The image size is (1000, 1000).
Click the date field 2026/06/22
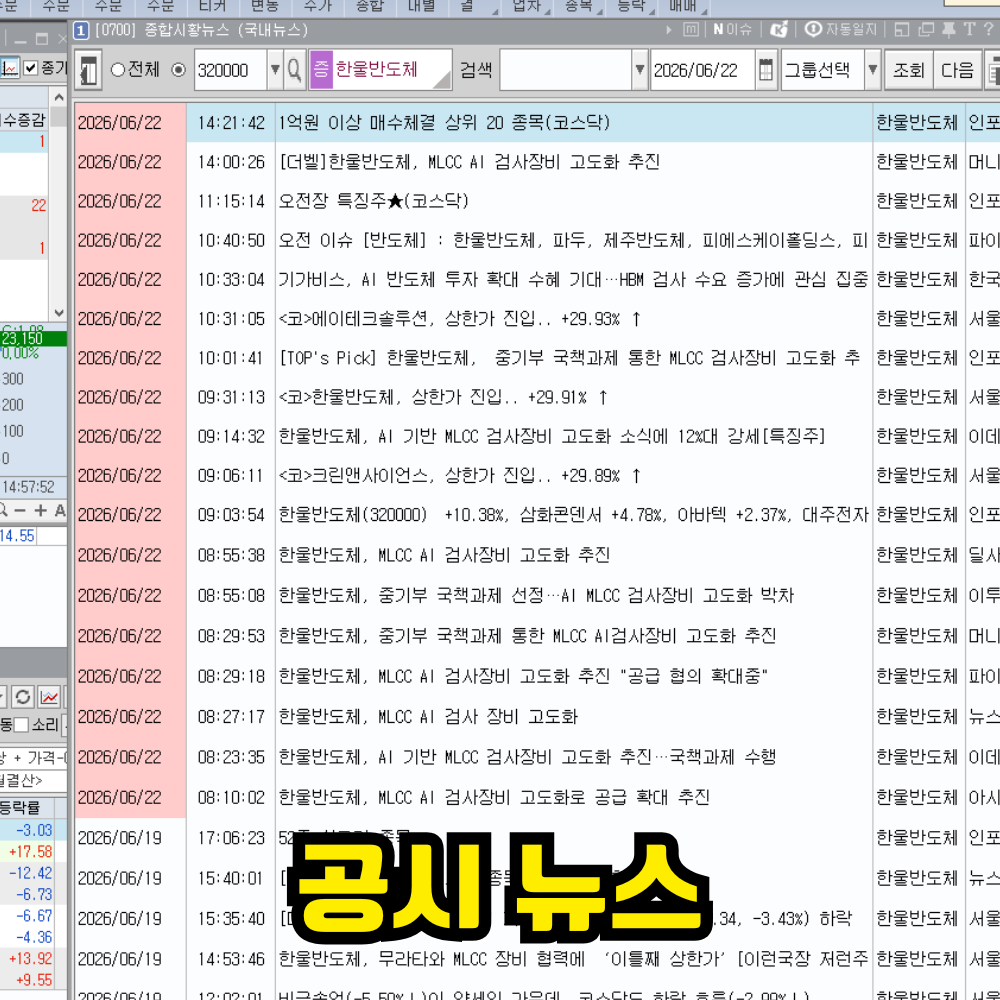tap(702, 70)
